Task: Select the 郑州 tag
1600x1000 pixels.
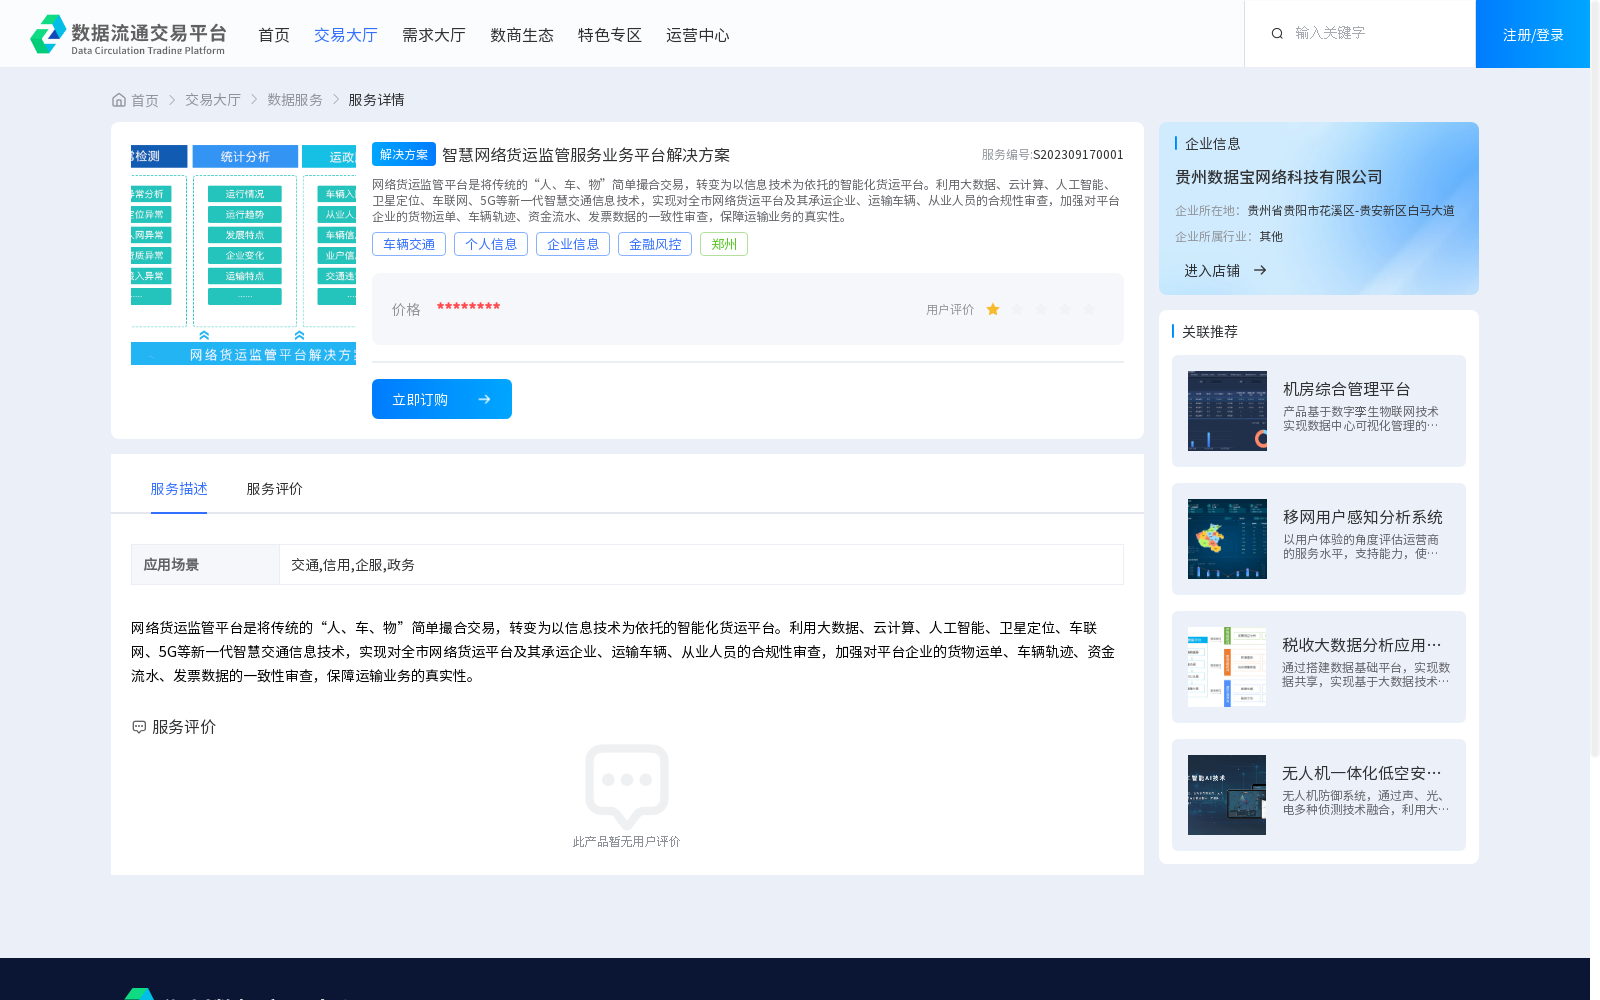Action: 724,244
